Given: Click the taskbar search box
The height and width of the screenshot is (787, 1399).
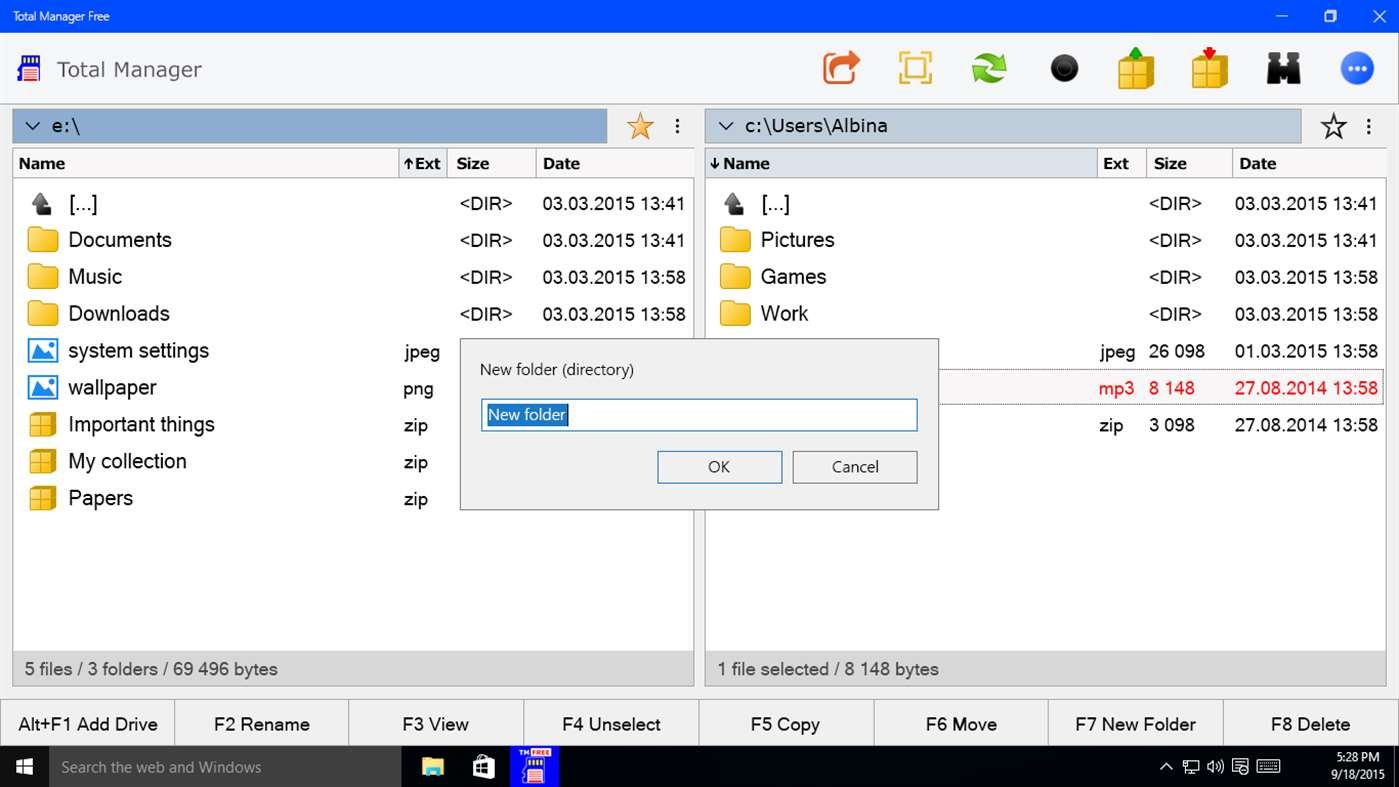Looking at the screenshot, I should 225,767.
